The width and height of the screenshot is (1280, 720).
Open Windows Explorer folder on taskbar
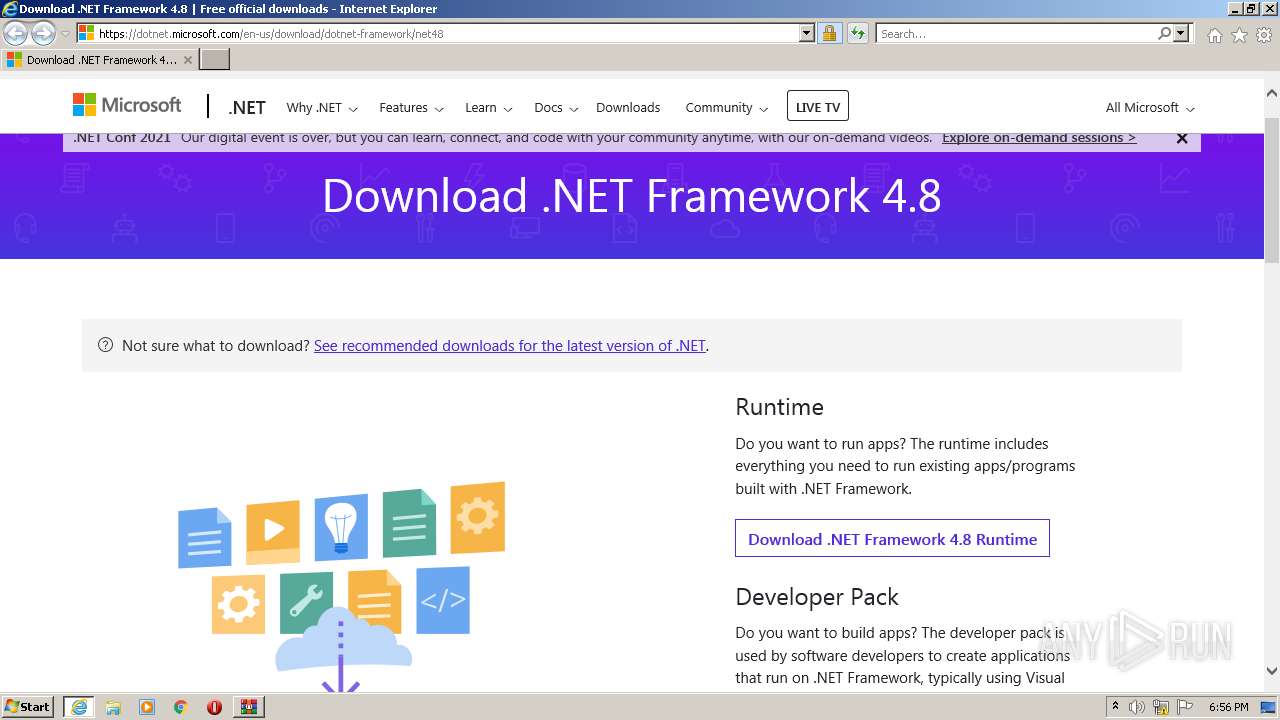click(x=113, y=707)
